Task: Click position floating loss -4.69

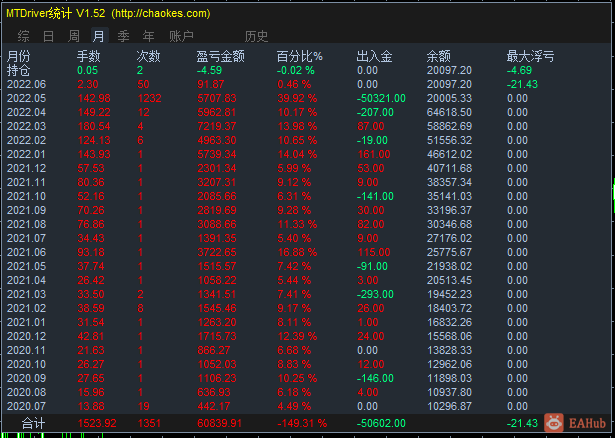Action: click(519, 71)
